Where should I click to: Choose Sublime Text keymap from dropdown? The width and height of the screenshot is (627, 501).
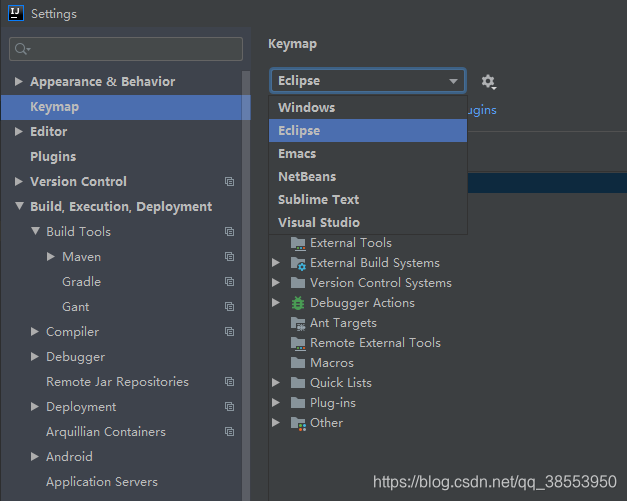click(x=367, y=200)
